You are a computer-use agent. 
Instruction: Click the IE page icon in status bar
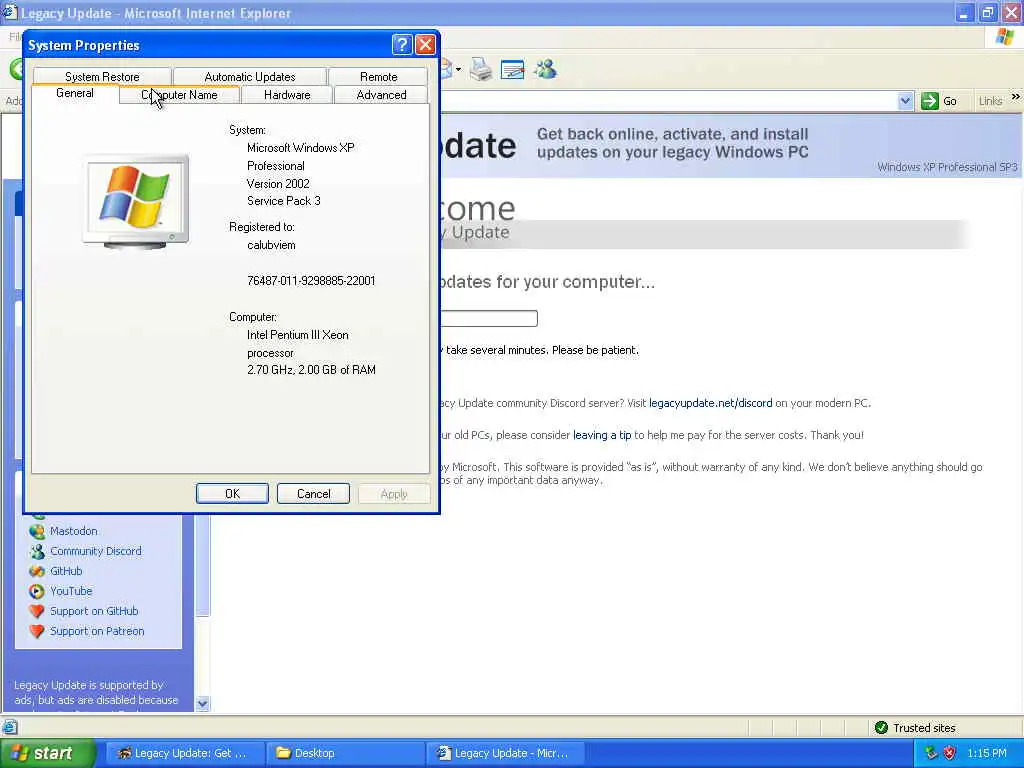coord(9,727)
